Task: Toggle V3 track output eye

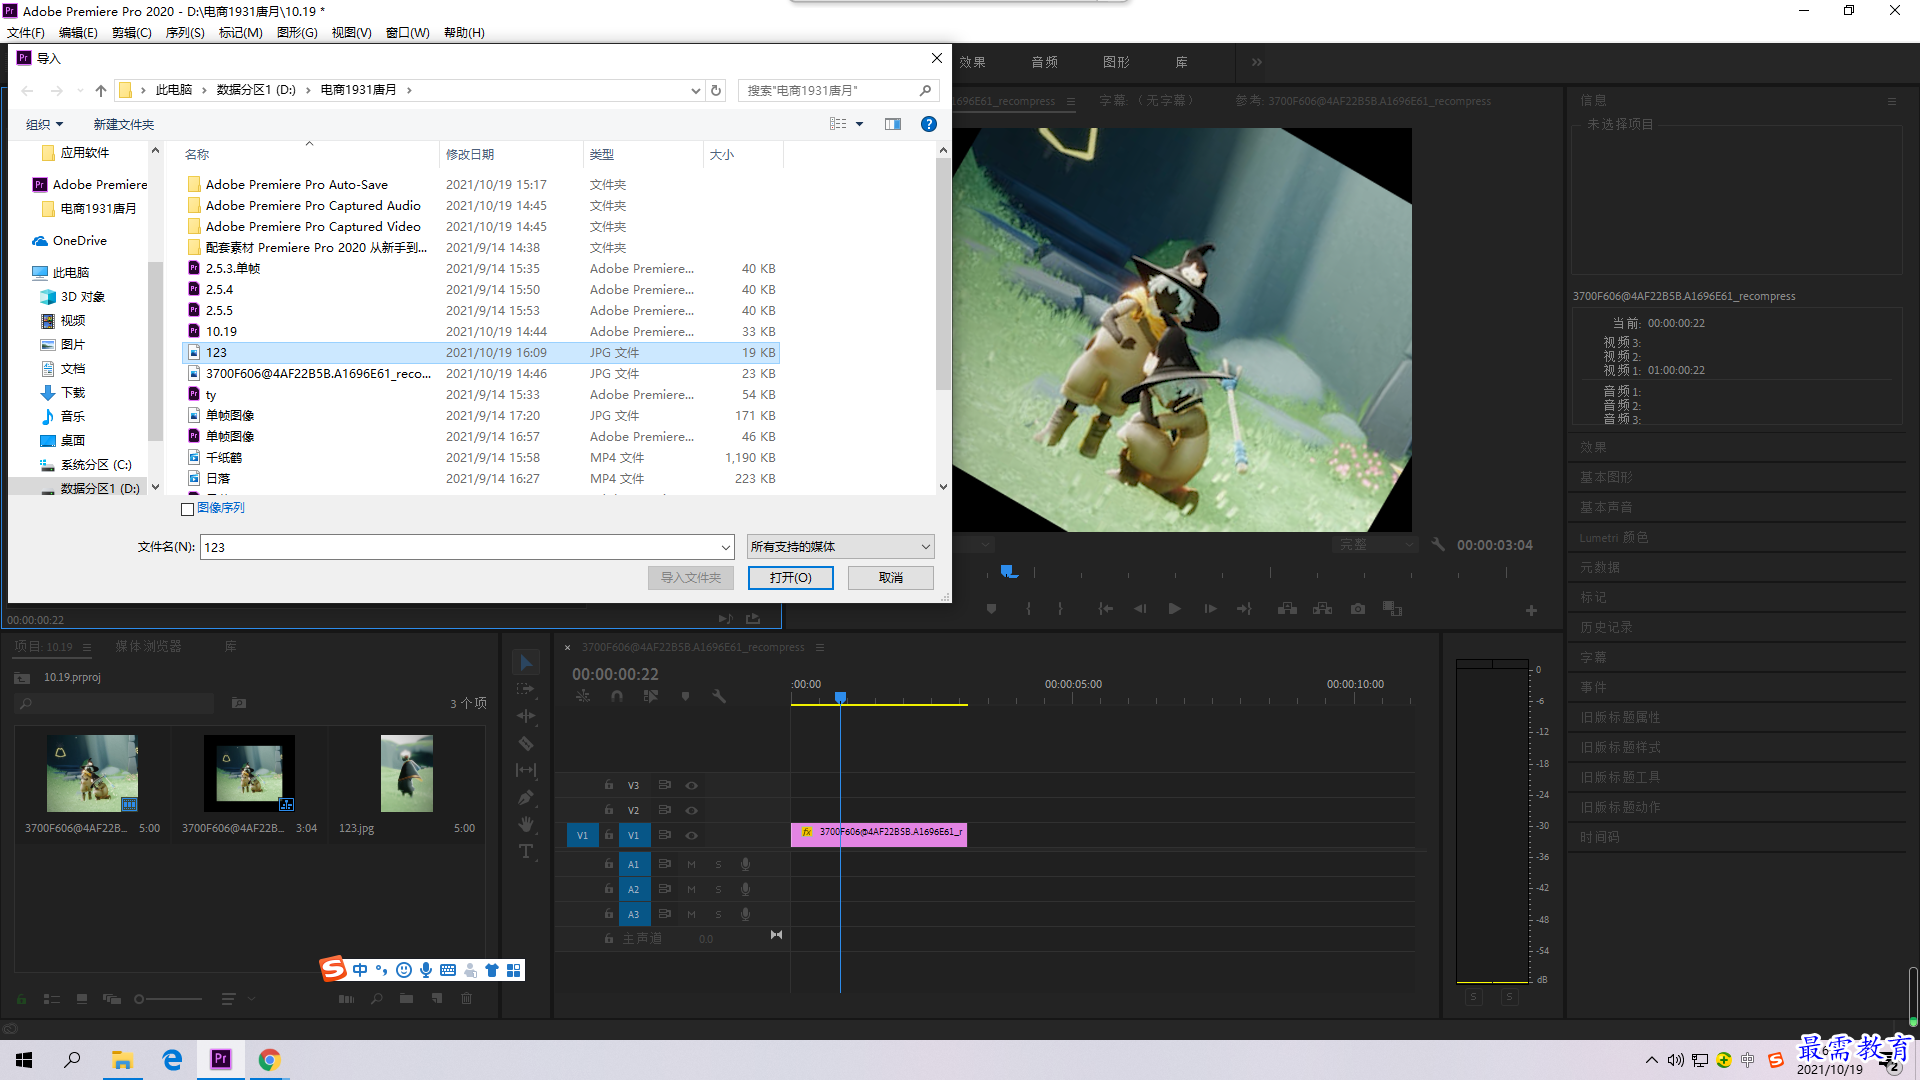Action: click(691, 785)
